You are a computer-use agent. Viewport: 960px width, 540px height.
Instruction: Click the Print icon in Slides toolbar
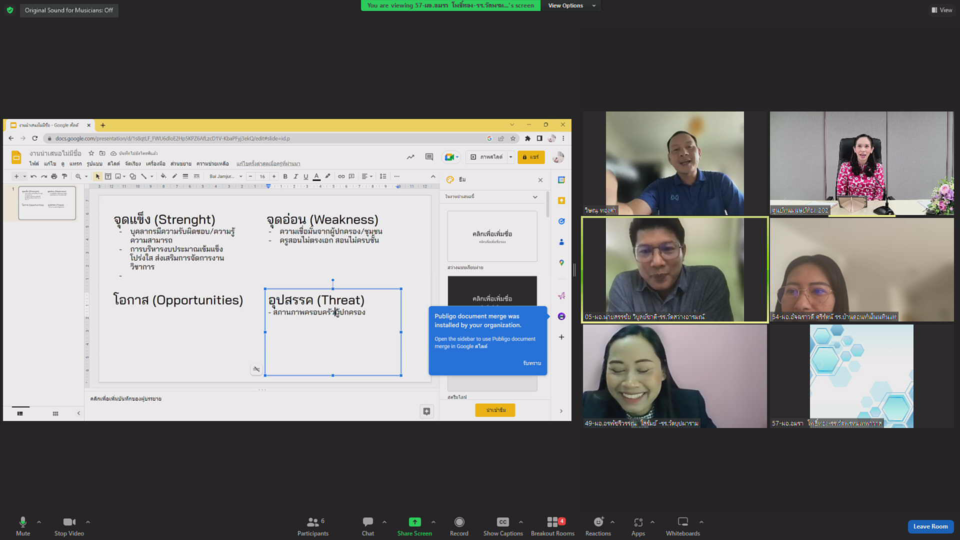tap(54, 176)
